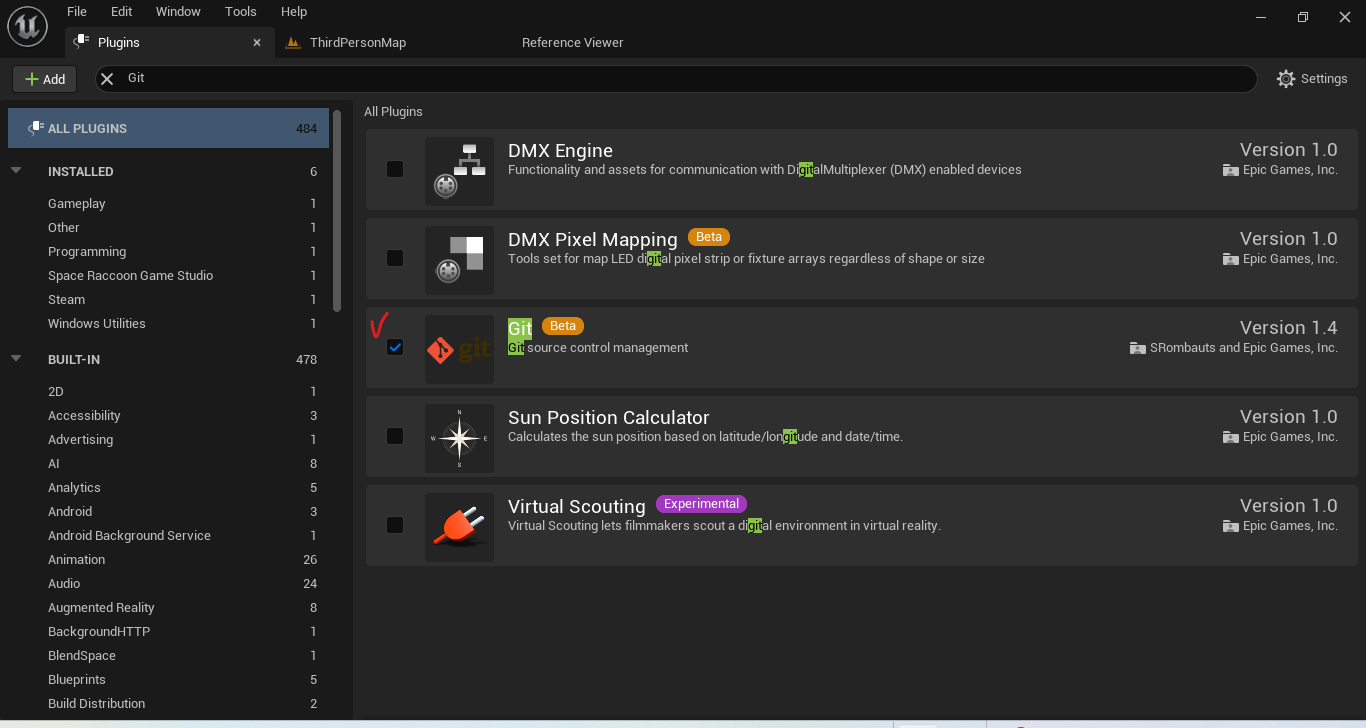The width and height of the screenshot is (1366, 728).
Task: Enable the Sun Position Calculator checkbox
Action: point(395,436)
